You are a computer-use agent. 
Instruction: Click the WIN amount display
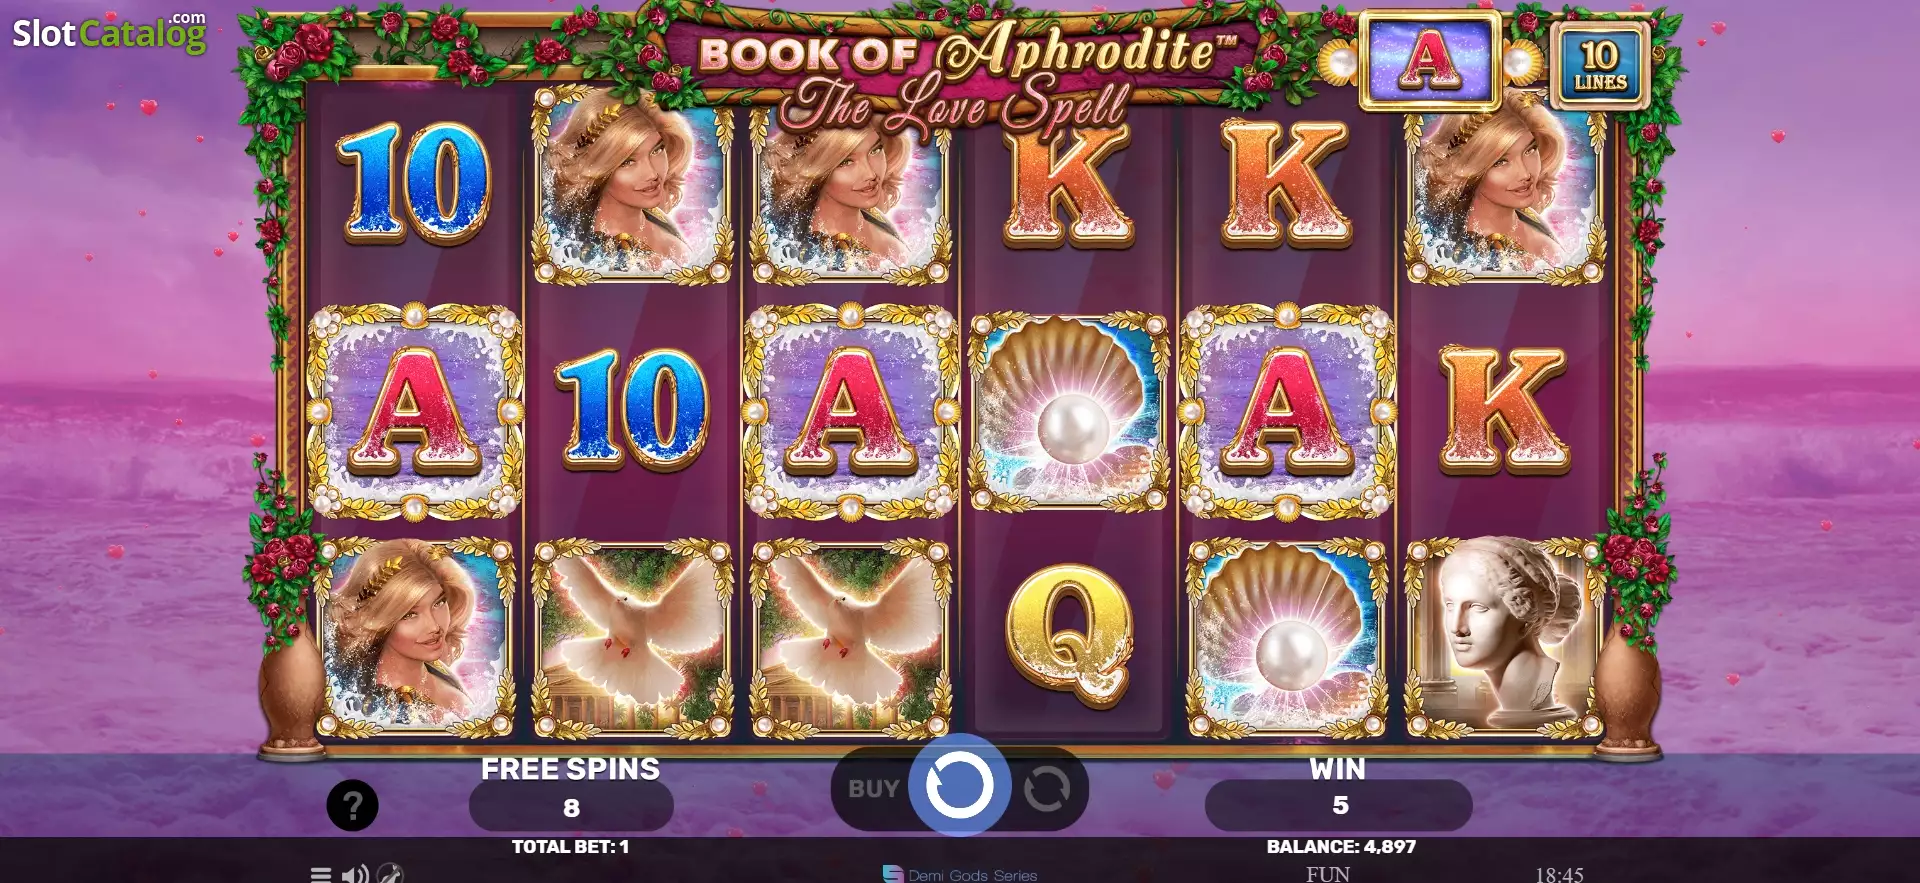pyautogui.click(x=1338, y=805)
